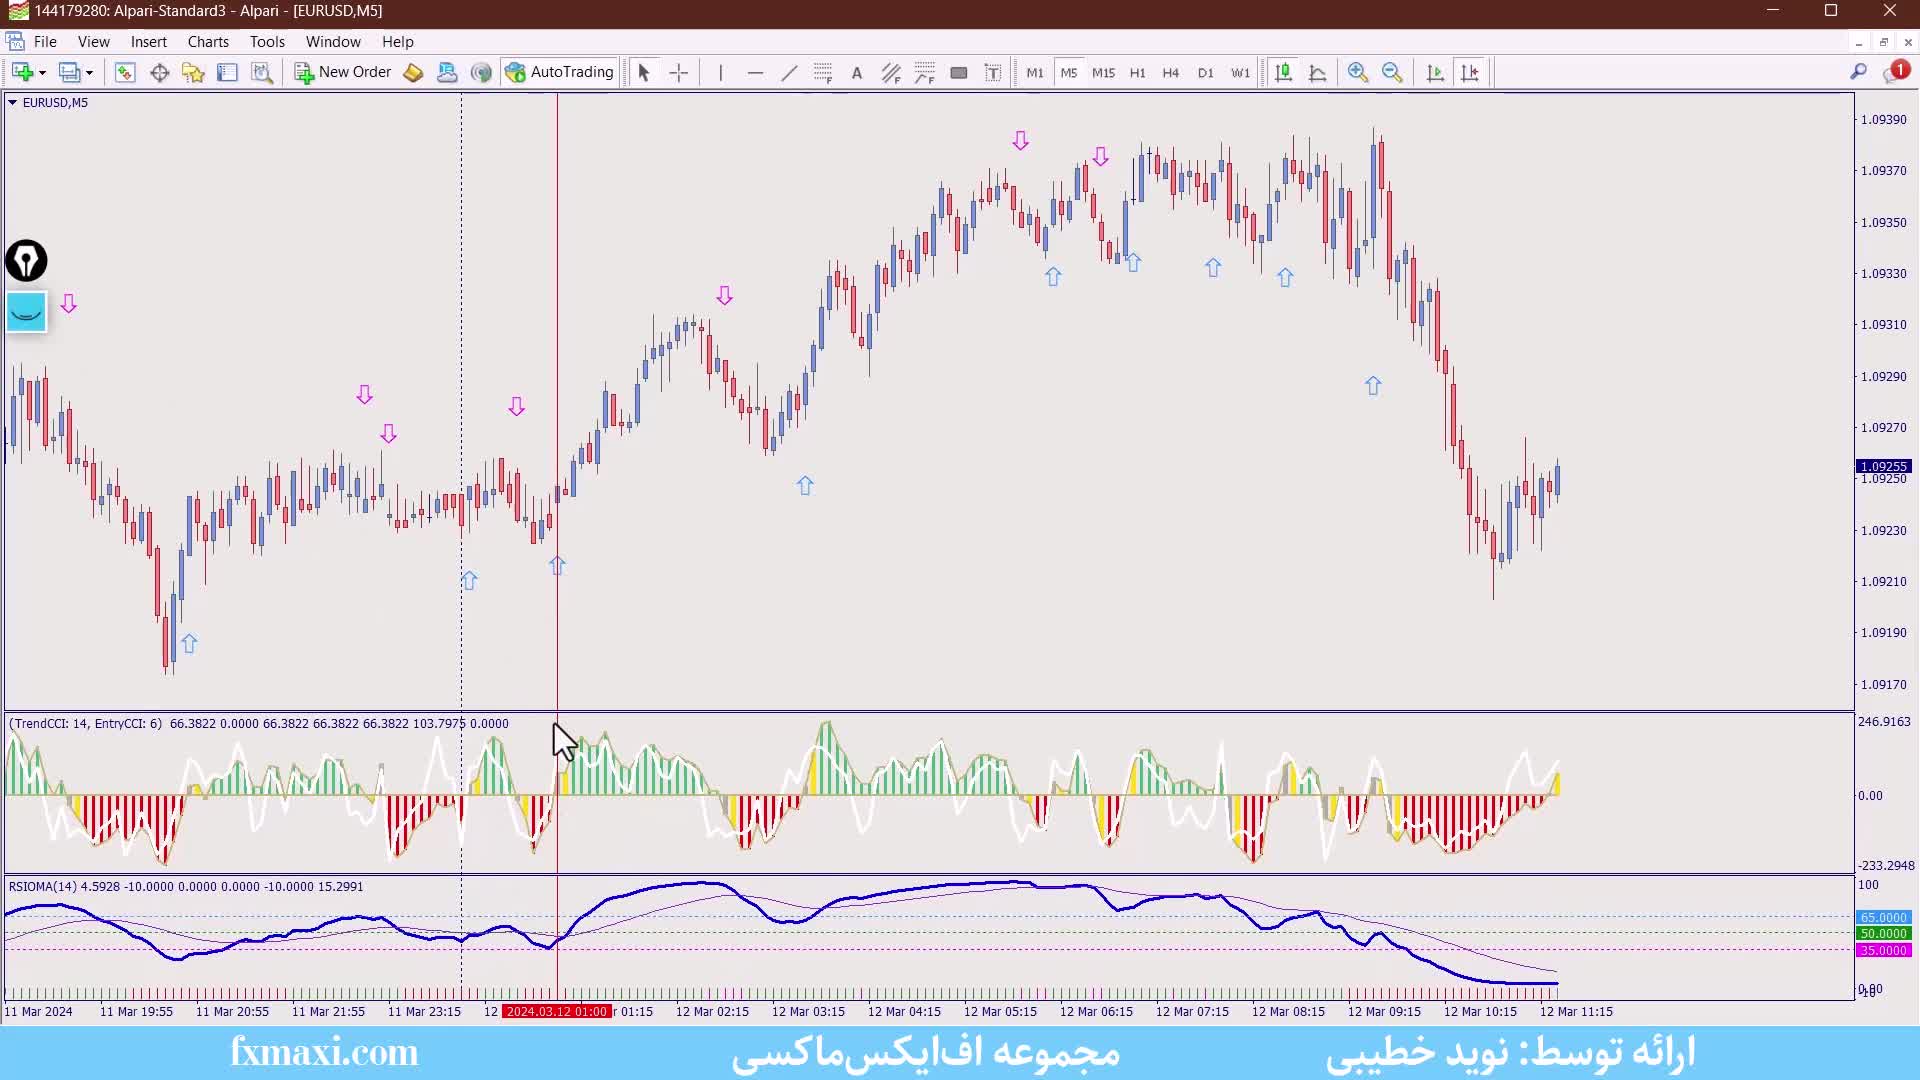This screenshot has height=1080, width=1920.
Task: Toggle chart shift button
Action: click(x=1469, y=72)
